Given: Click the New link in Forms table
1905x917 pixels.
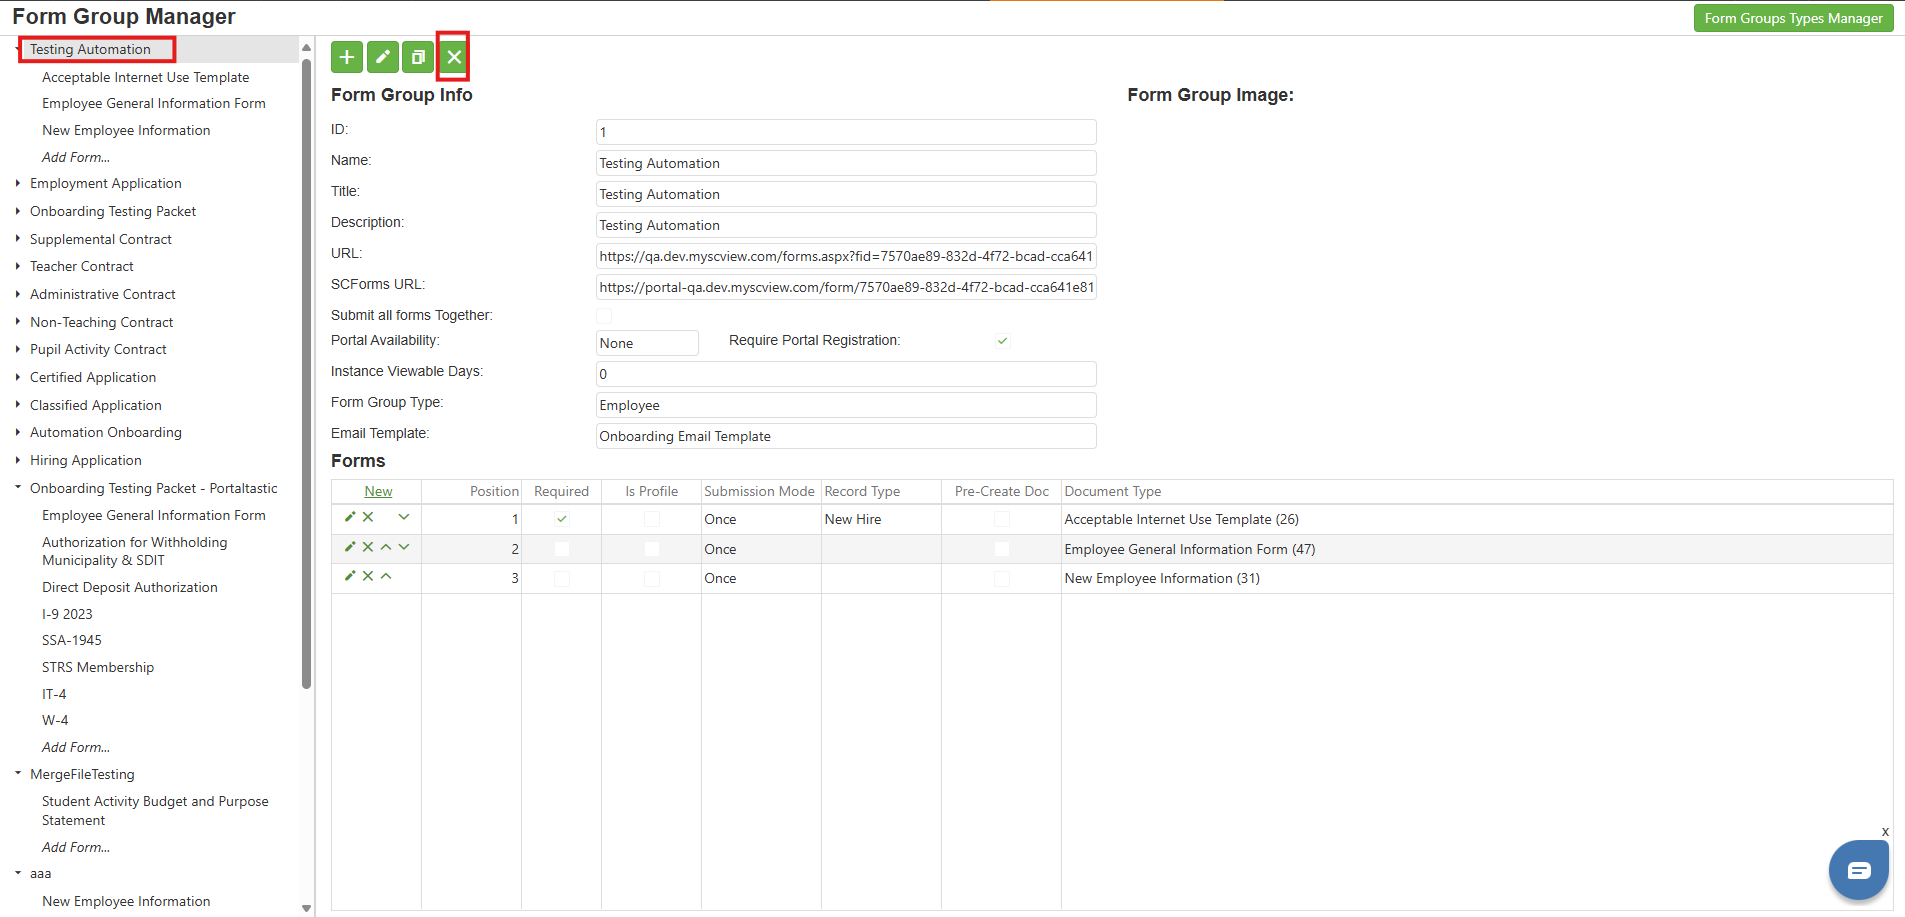Looking at the screenshot, I should [378, 491].
